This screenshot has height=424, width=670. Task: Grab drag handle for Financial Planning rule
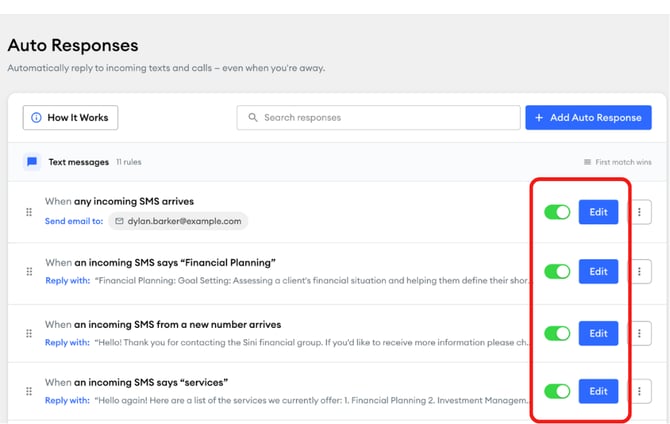pyautogui.click(x=29, y=271)
